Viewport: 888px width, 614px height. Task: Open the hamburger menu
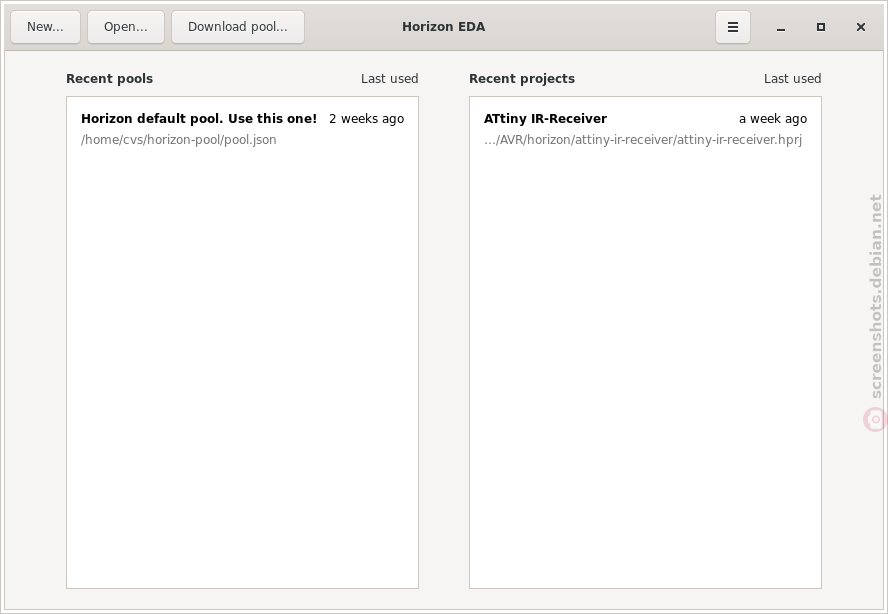click(732, 27)
